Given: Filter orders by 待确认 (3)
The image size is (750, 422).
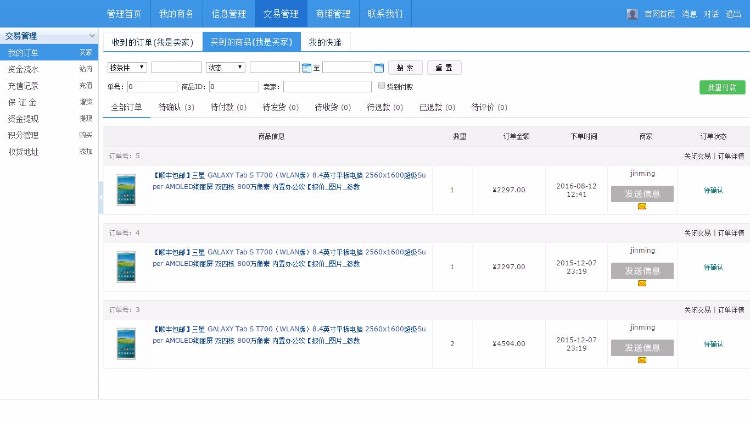Looking at the screenshot, I should 176,107.
